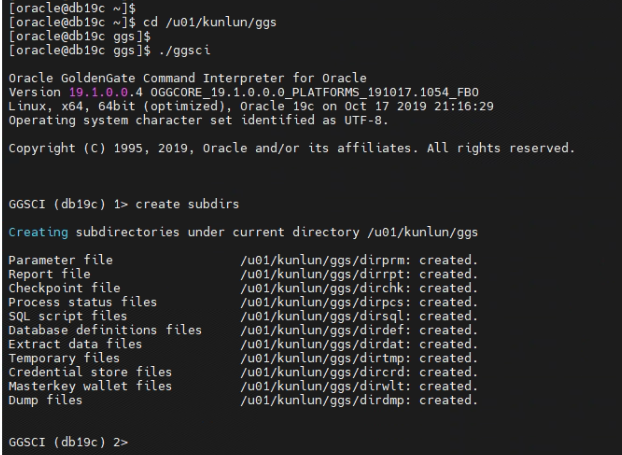The width and height of the screenshot is (622, 455).
Task: Click the 'GGSCI (db19c) 2>' prompt
Action: 68,442
